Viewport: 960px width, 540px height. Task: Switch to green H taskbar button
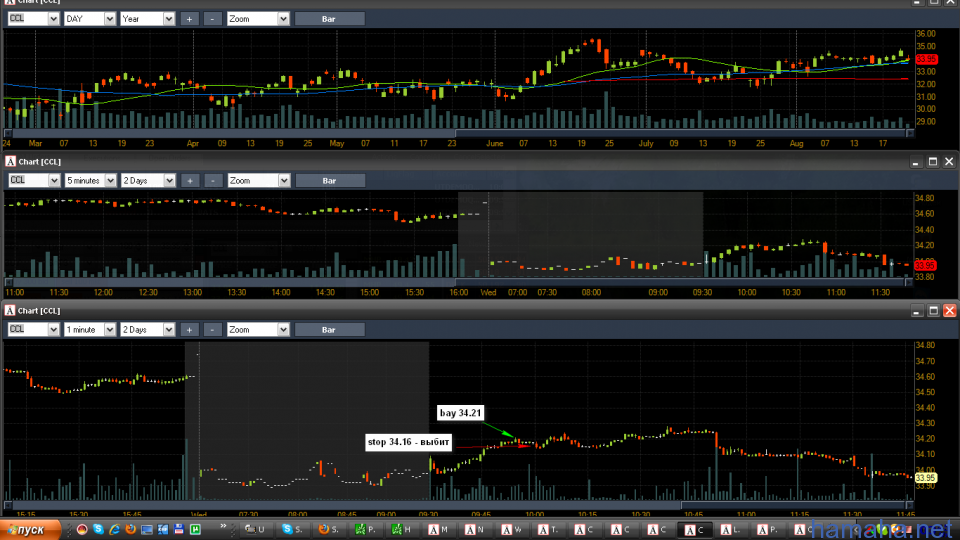(x=402, y=530)
